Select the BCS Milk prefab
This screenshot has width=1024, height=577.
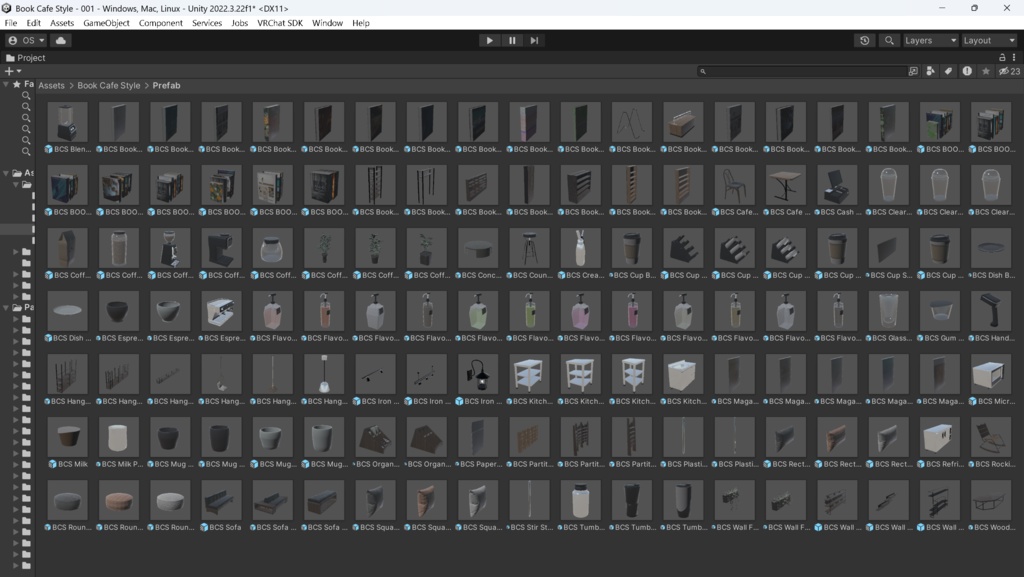click(67, 437)
